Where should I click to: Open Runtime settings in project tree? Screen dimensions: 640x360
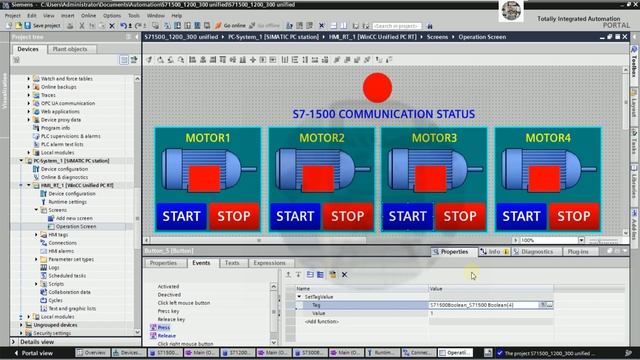pyautogui.click(x=67, y=202)
